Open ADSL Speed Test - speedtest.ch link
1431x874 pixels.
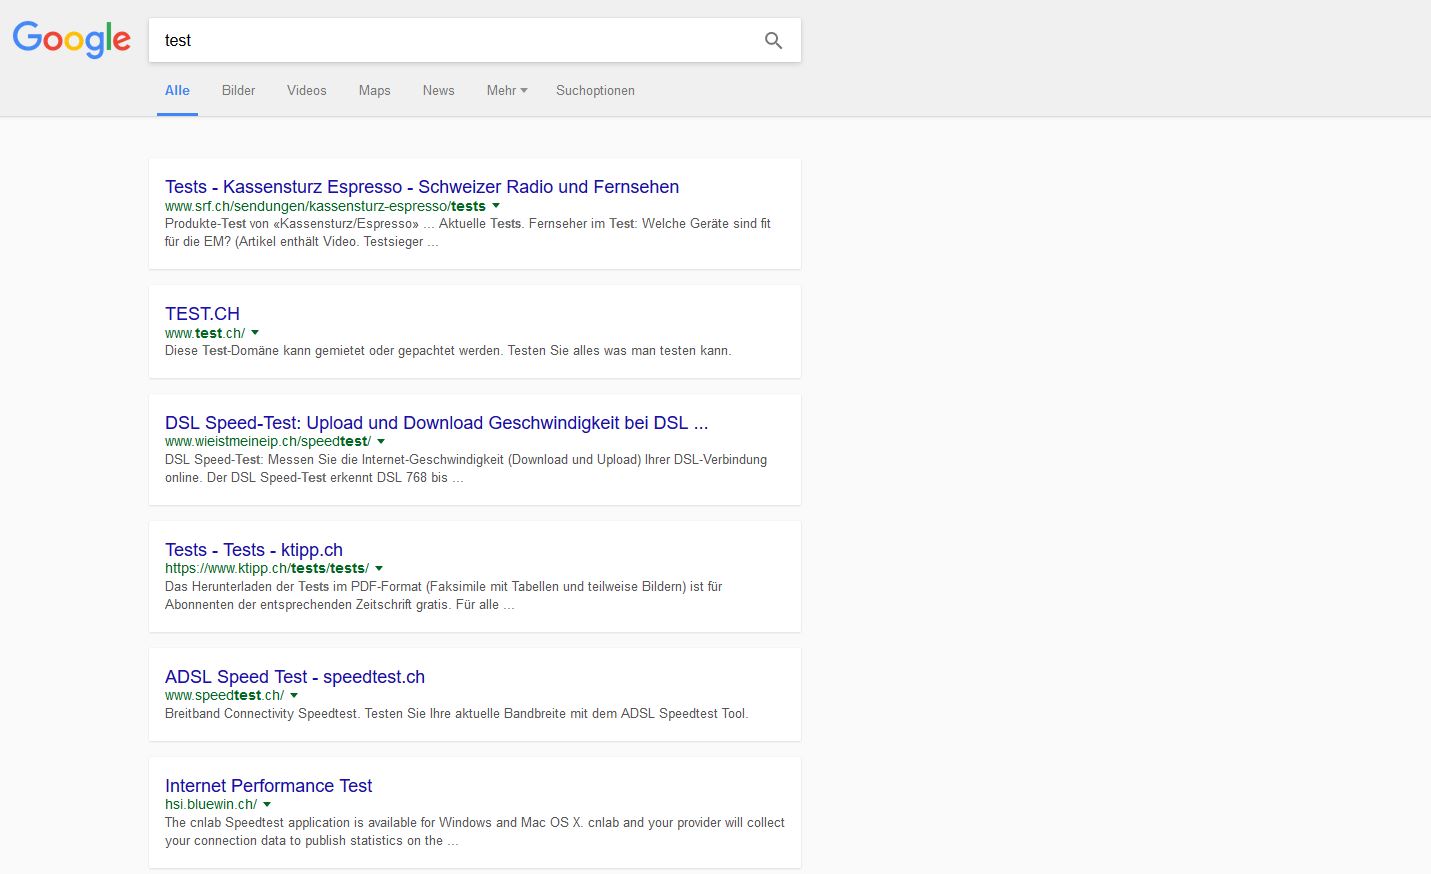pyautogui.click(x=294, y=677)
